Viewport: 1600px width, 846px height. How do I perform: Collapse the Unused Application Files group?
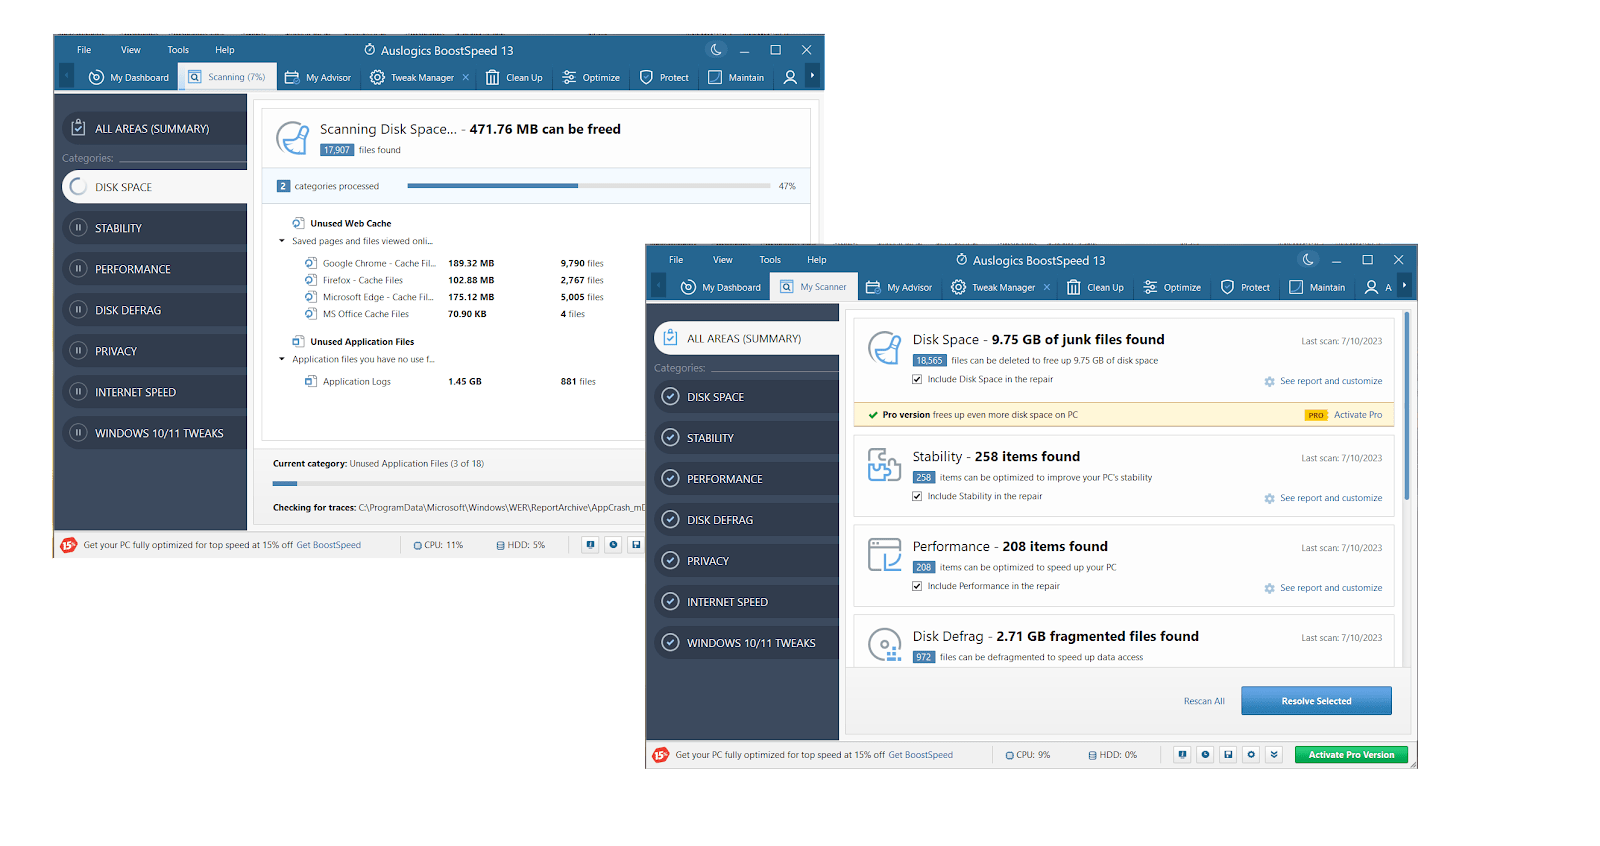coord(282,359)
